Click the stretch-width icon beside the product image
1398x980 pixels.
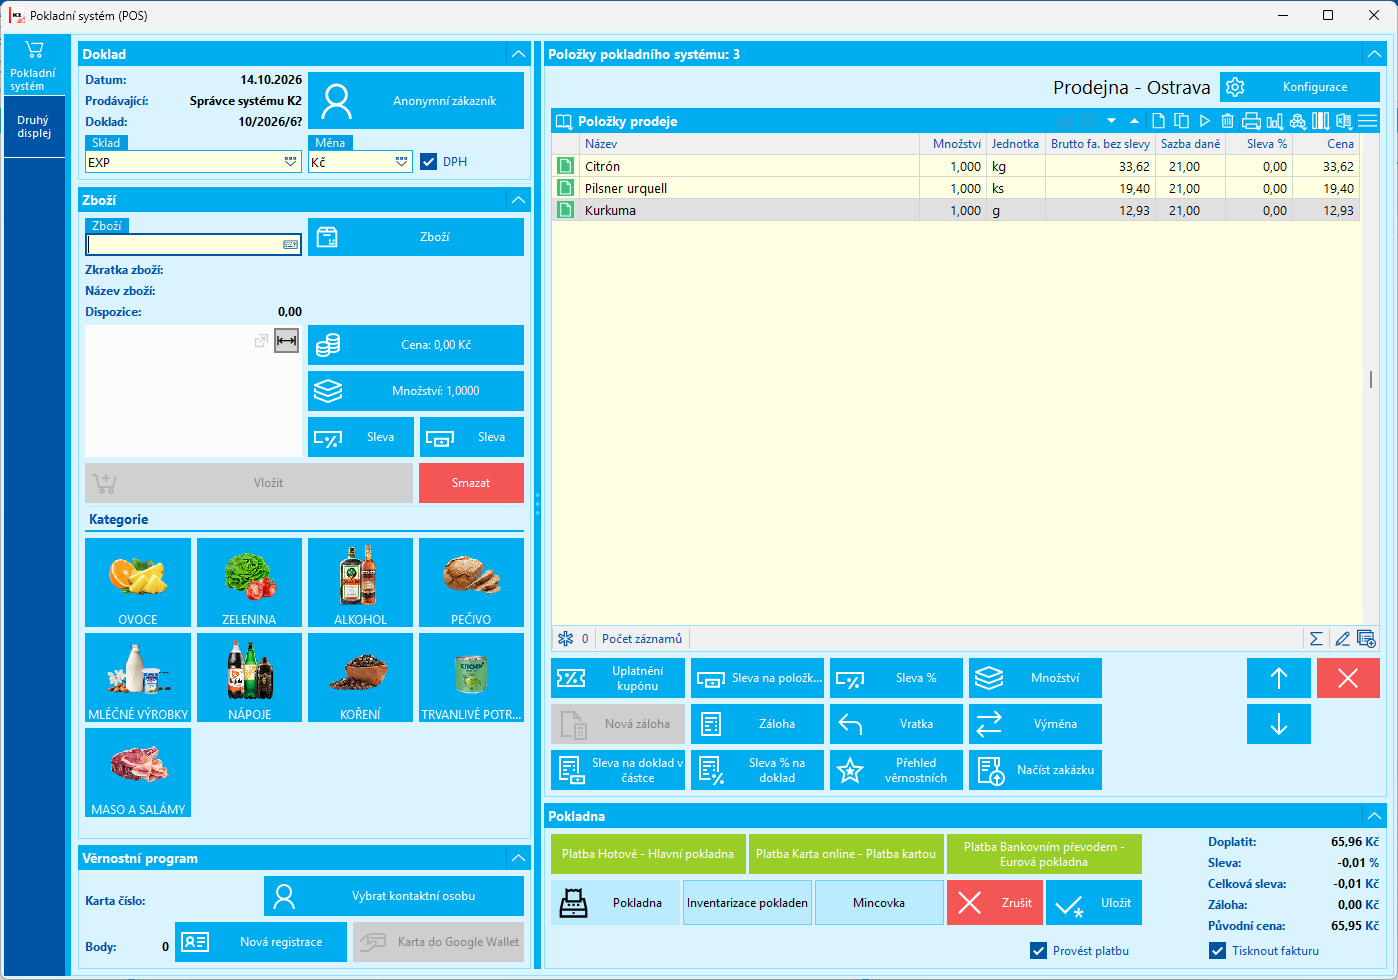point(287,341)
